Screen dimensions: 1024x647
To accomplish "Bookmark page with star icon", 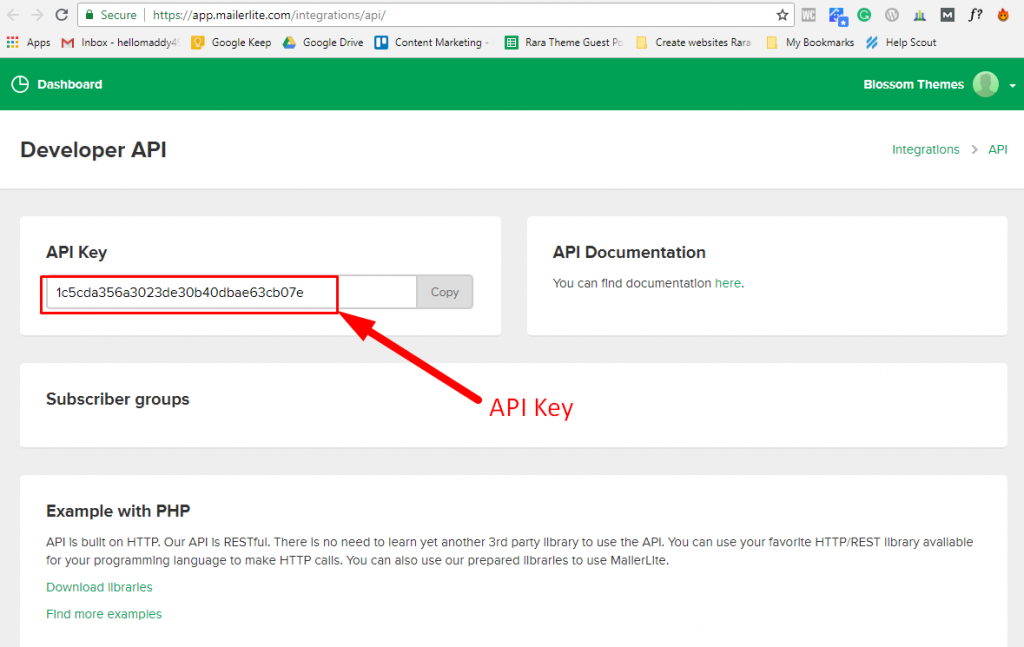I will coord(782,14).
